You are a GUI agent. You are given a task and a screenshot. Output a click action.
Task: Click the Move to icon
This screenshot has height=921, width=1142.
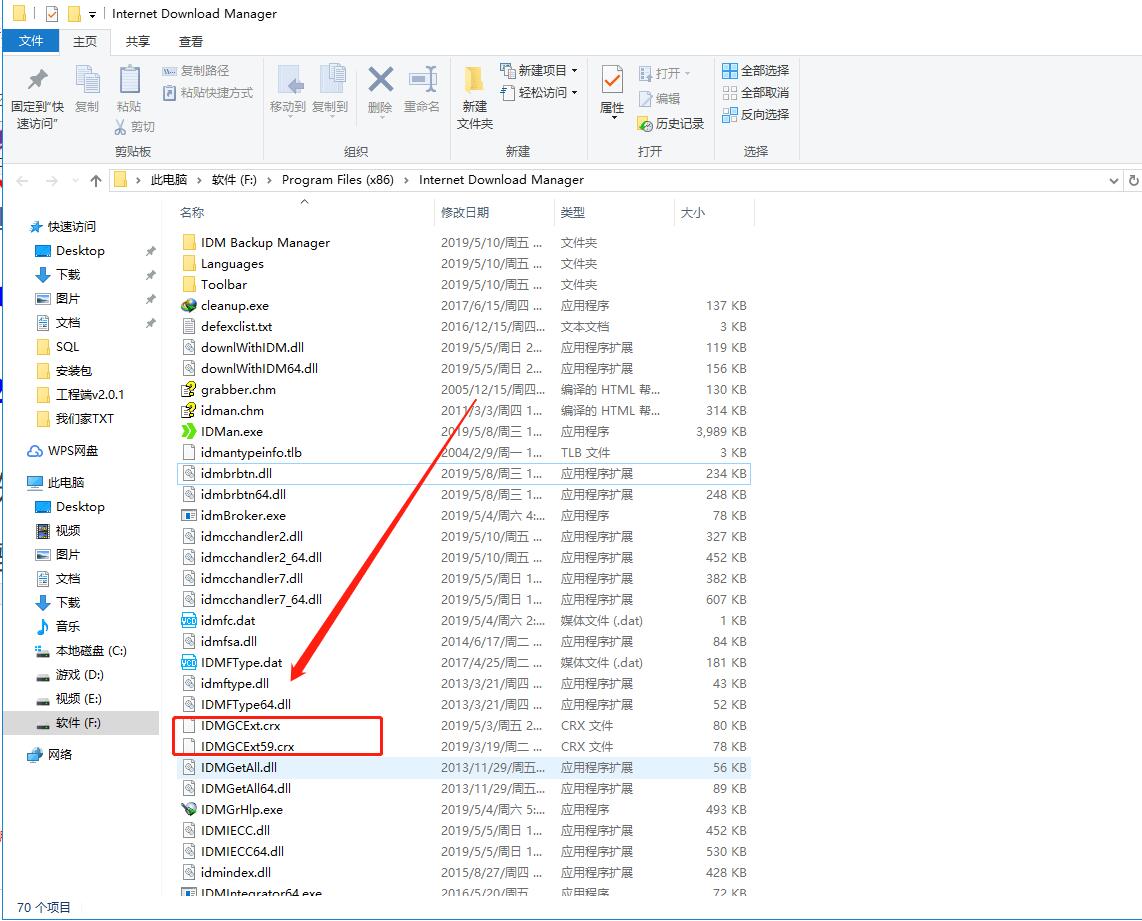291,79
